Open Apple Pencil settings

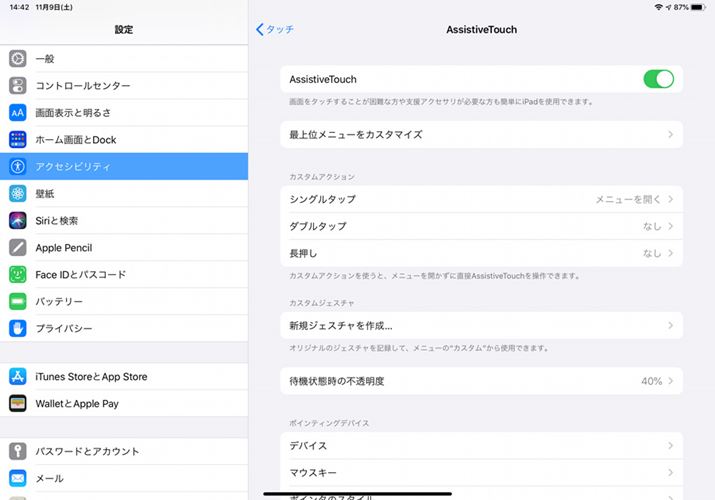[x=124, y=247]
